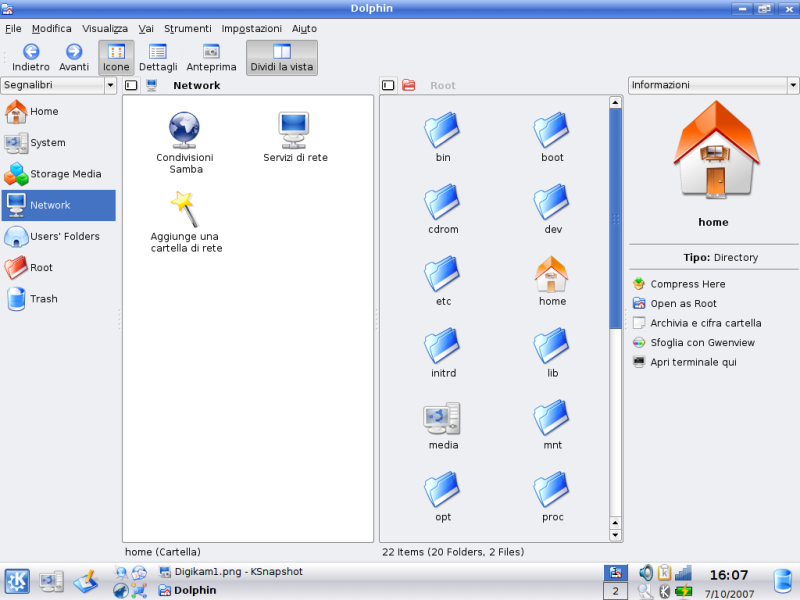Click Compress Here action link
This screenshot has width=800, height=600.
[x=687, y=284]
